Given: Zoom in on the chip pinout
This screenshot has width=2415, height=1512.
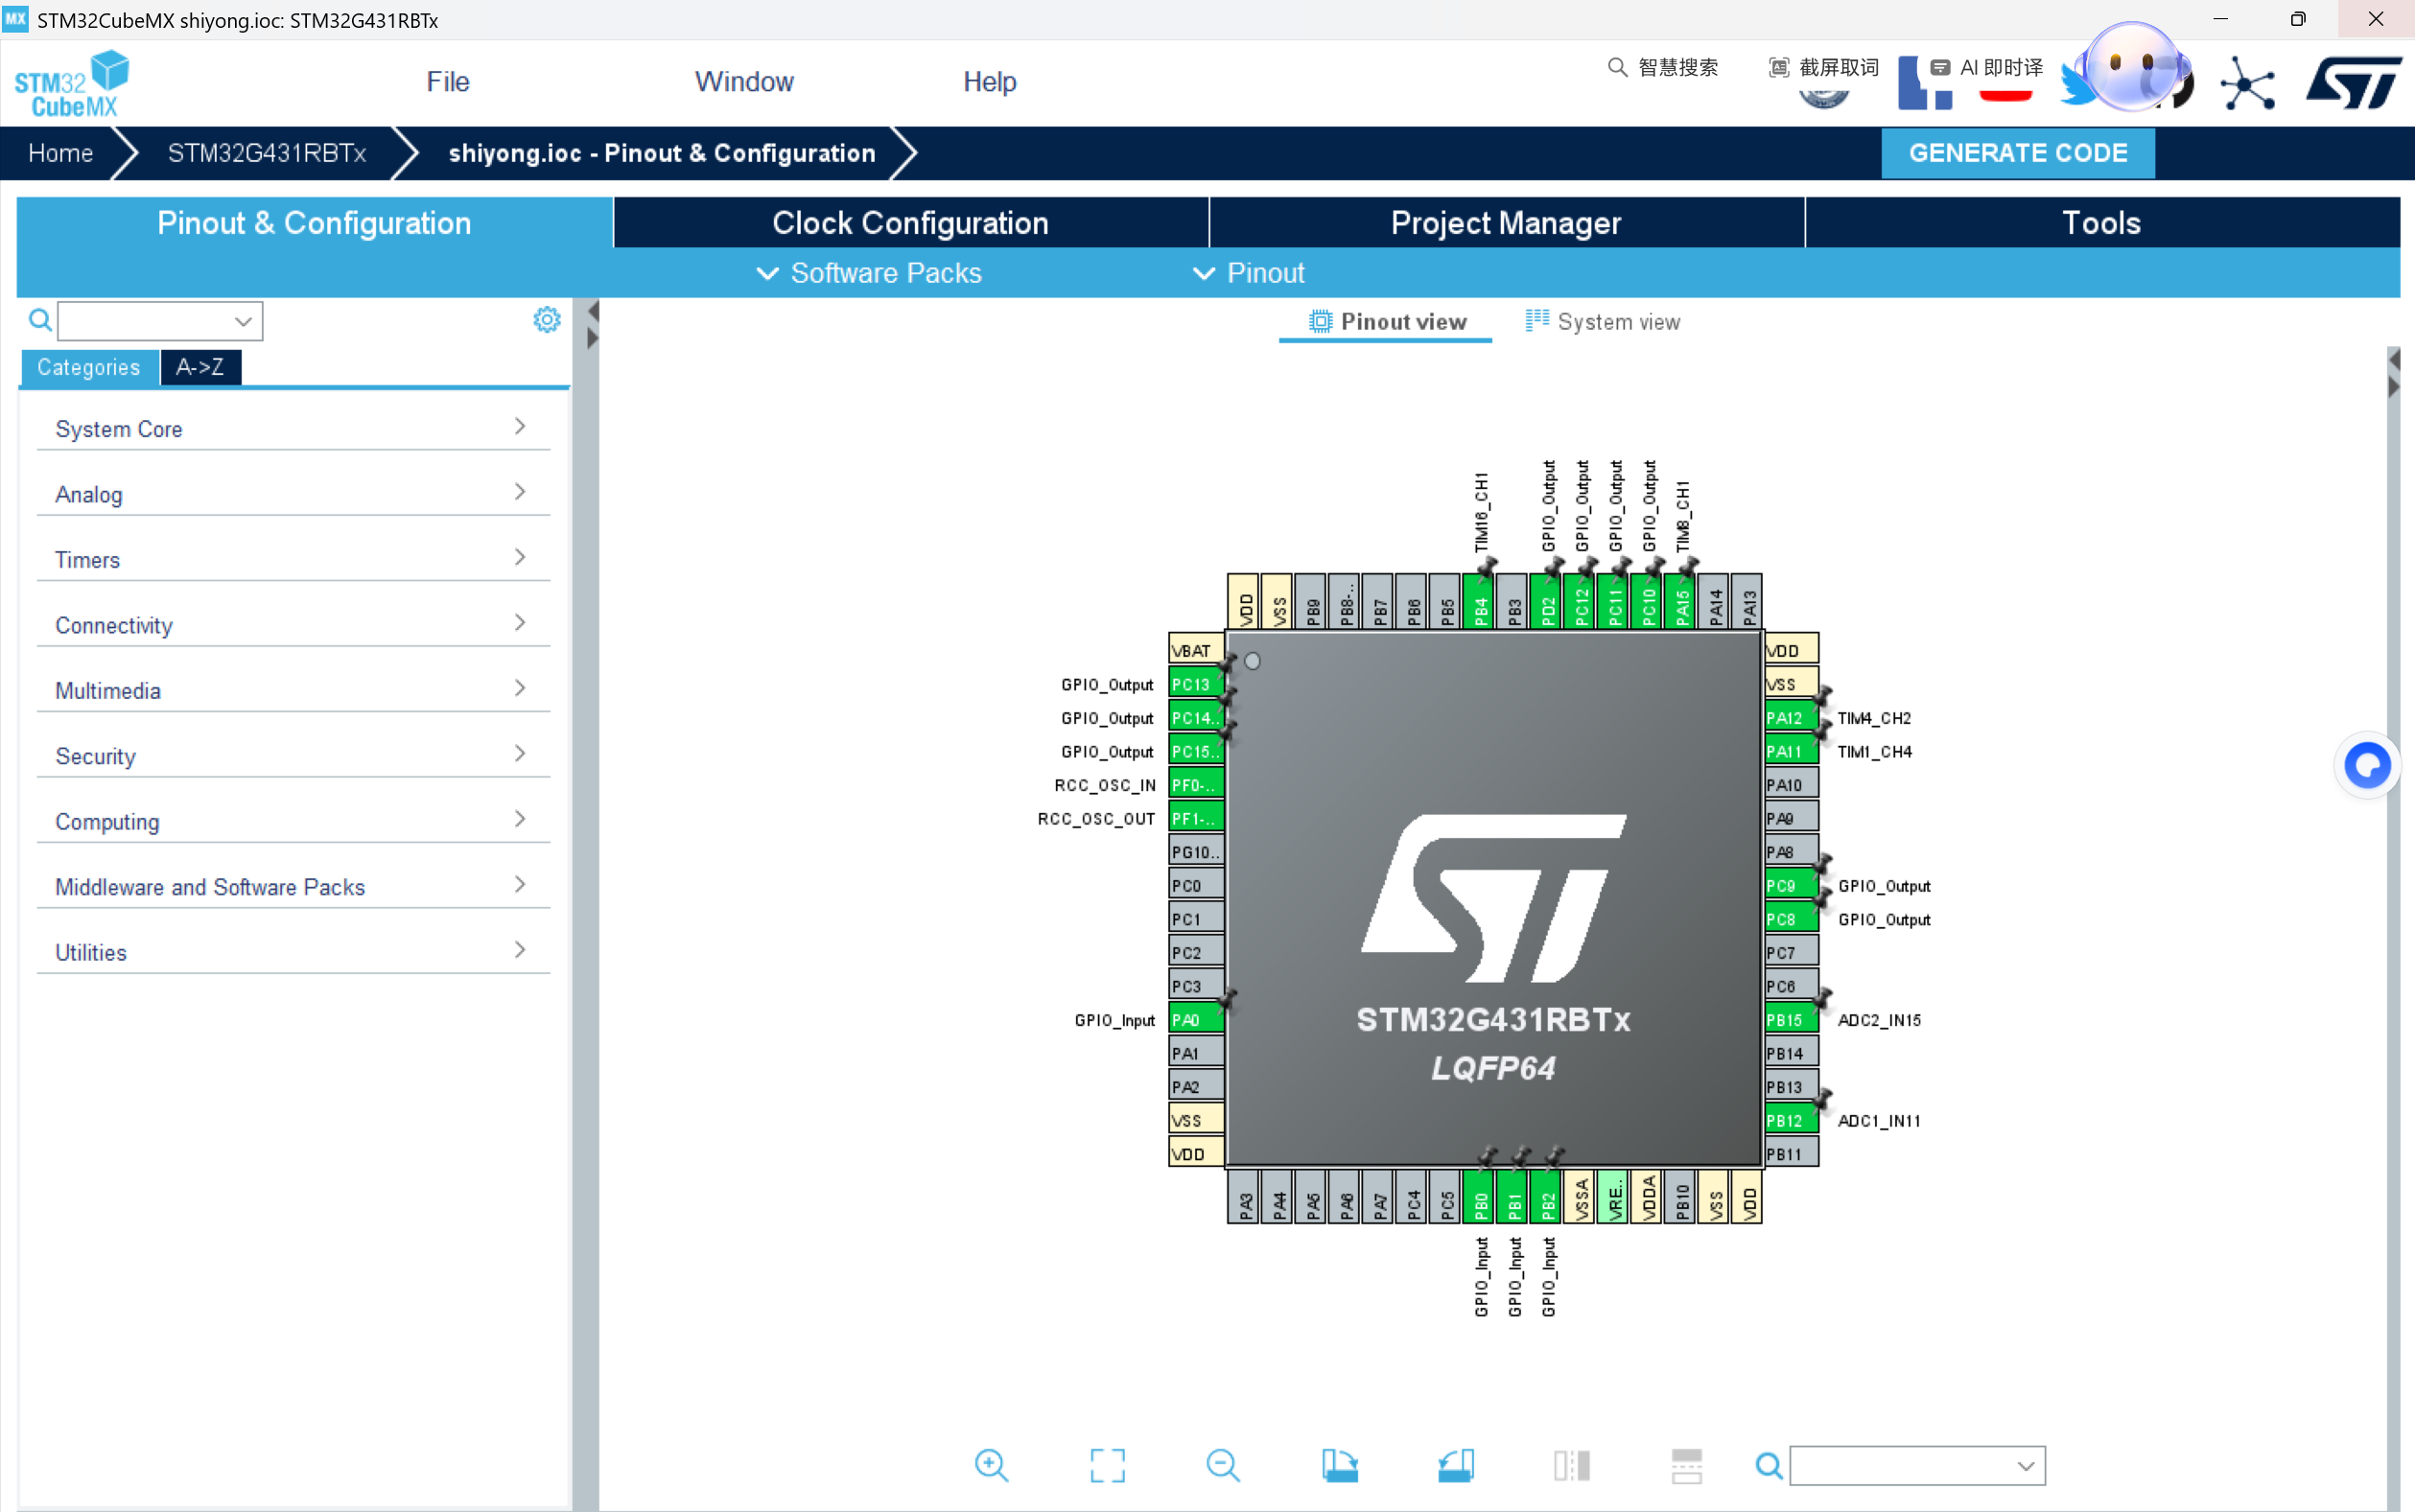Looking at the screenshot, I should (x=991, y=1465).
